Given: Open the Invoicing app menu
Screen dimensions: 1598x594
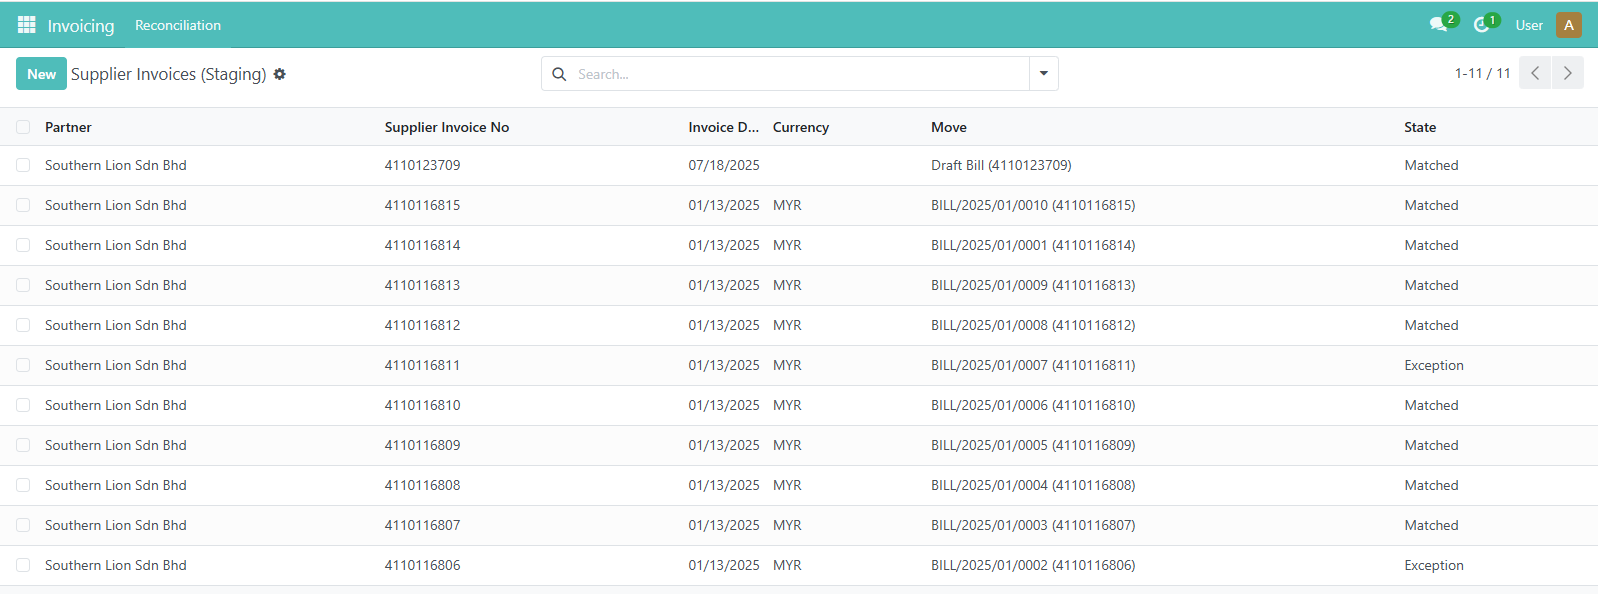Looking at the screenshot, I should (81, 26).
